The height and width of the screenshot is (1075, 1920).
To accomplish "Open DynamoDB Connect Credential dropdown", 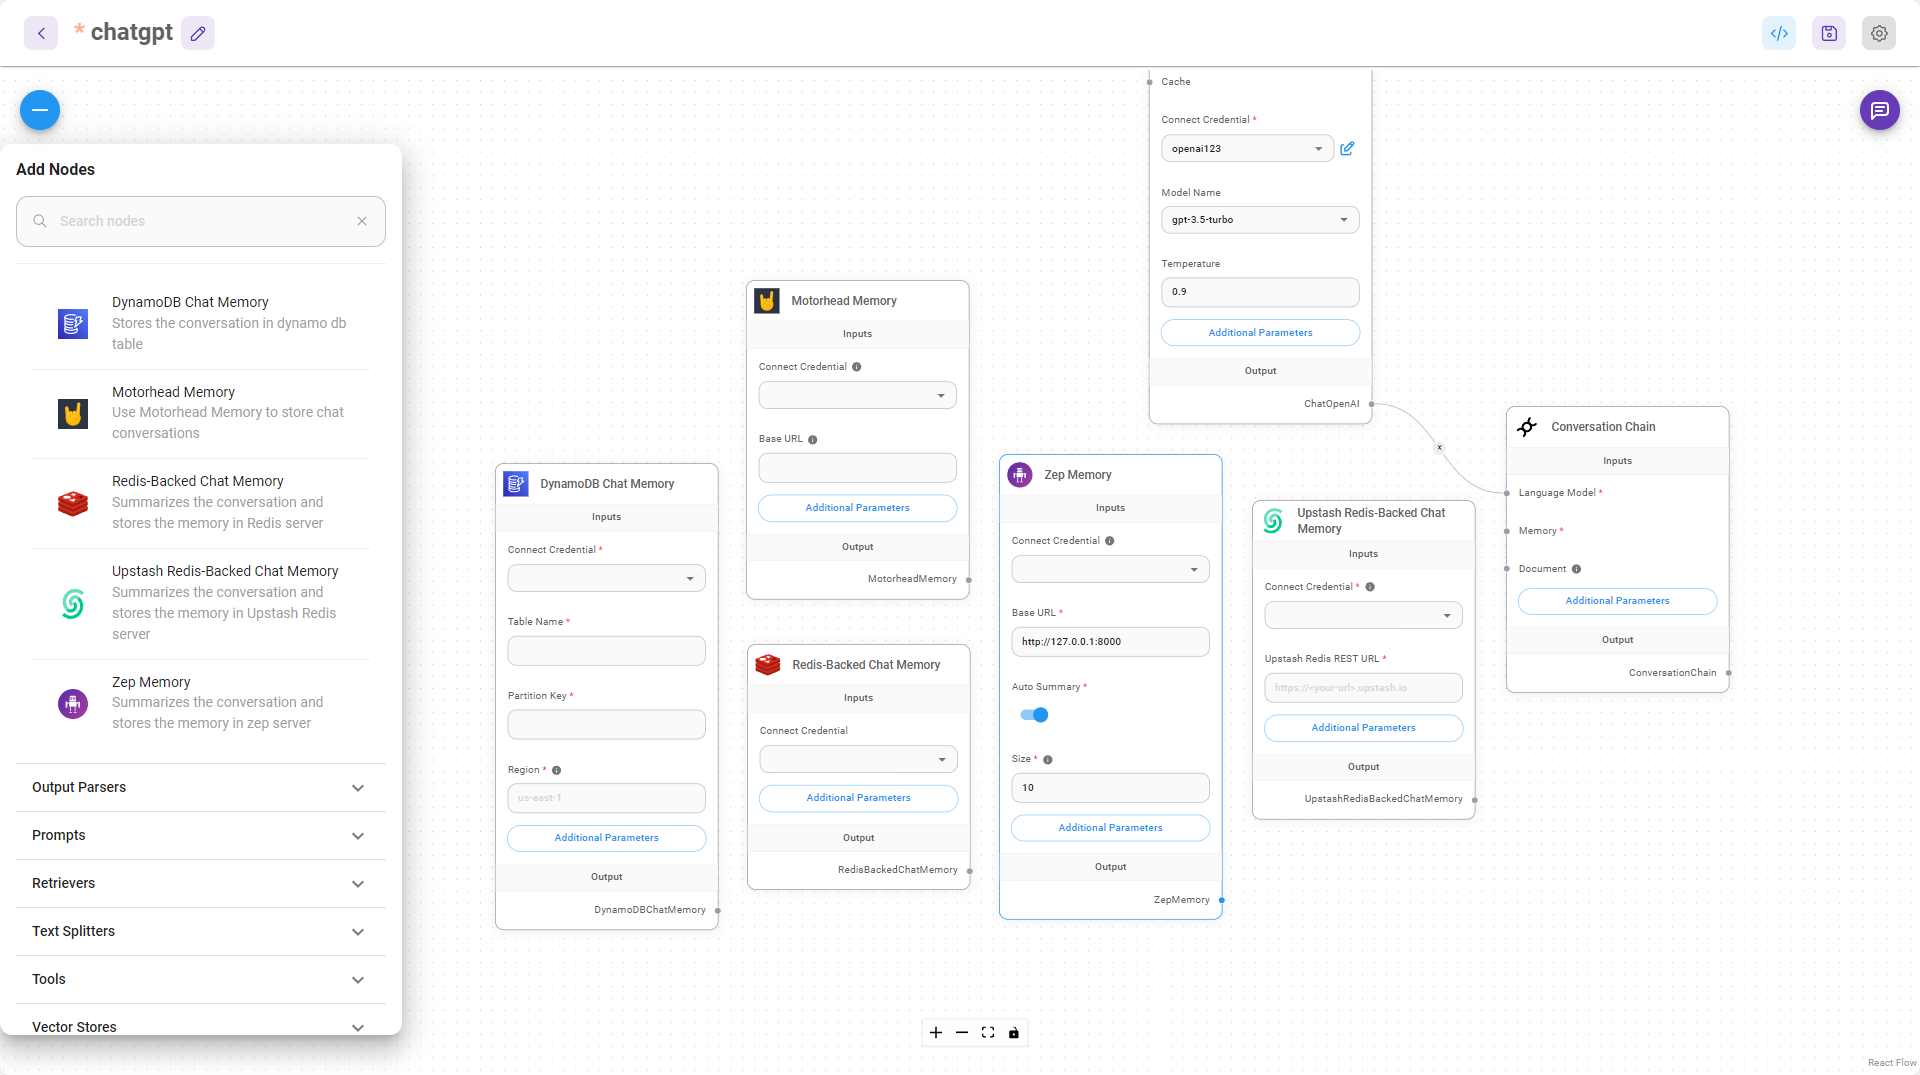I will [606, 579].
